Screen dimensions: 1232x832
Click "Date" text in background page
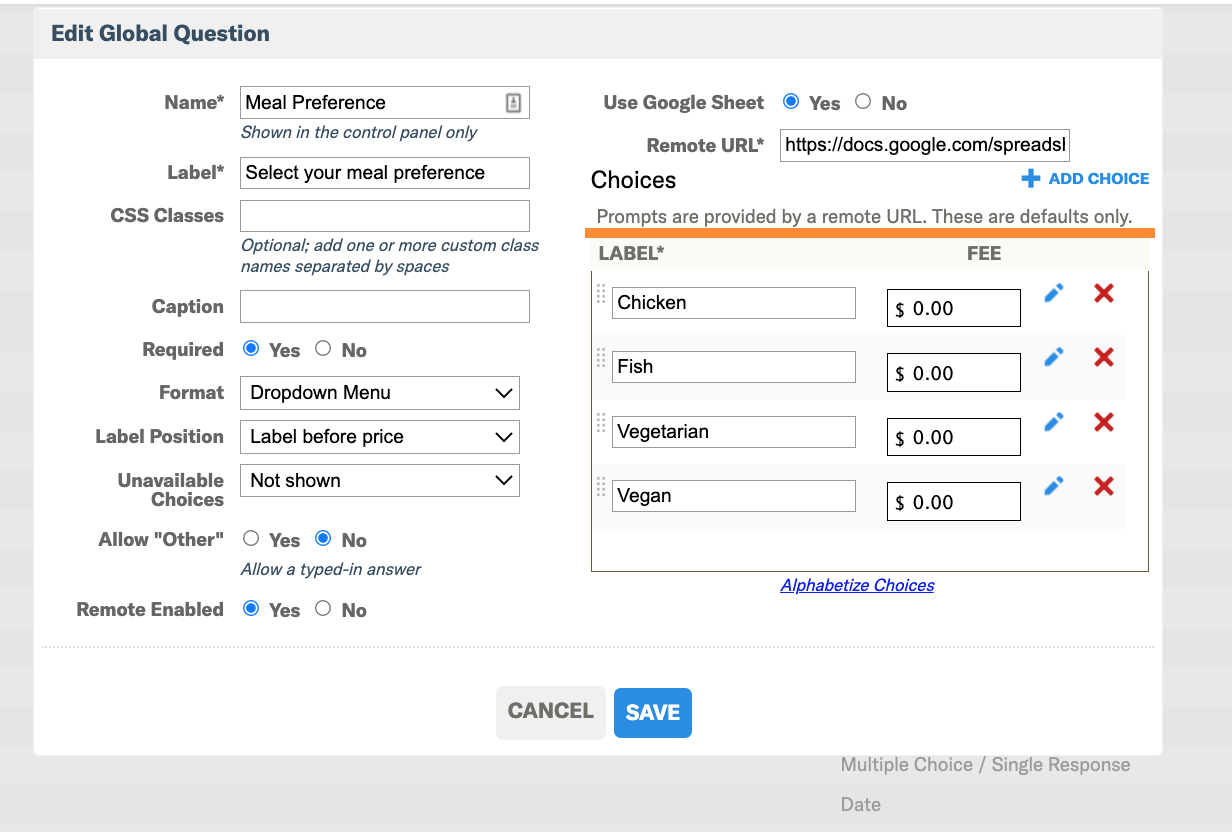(861, 804)
